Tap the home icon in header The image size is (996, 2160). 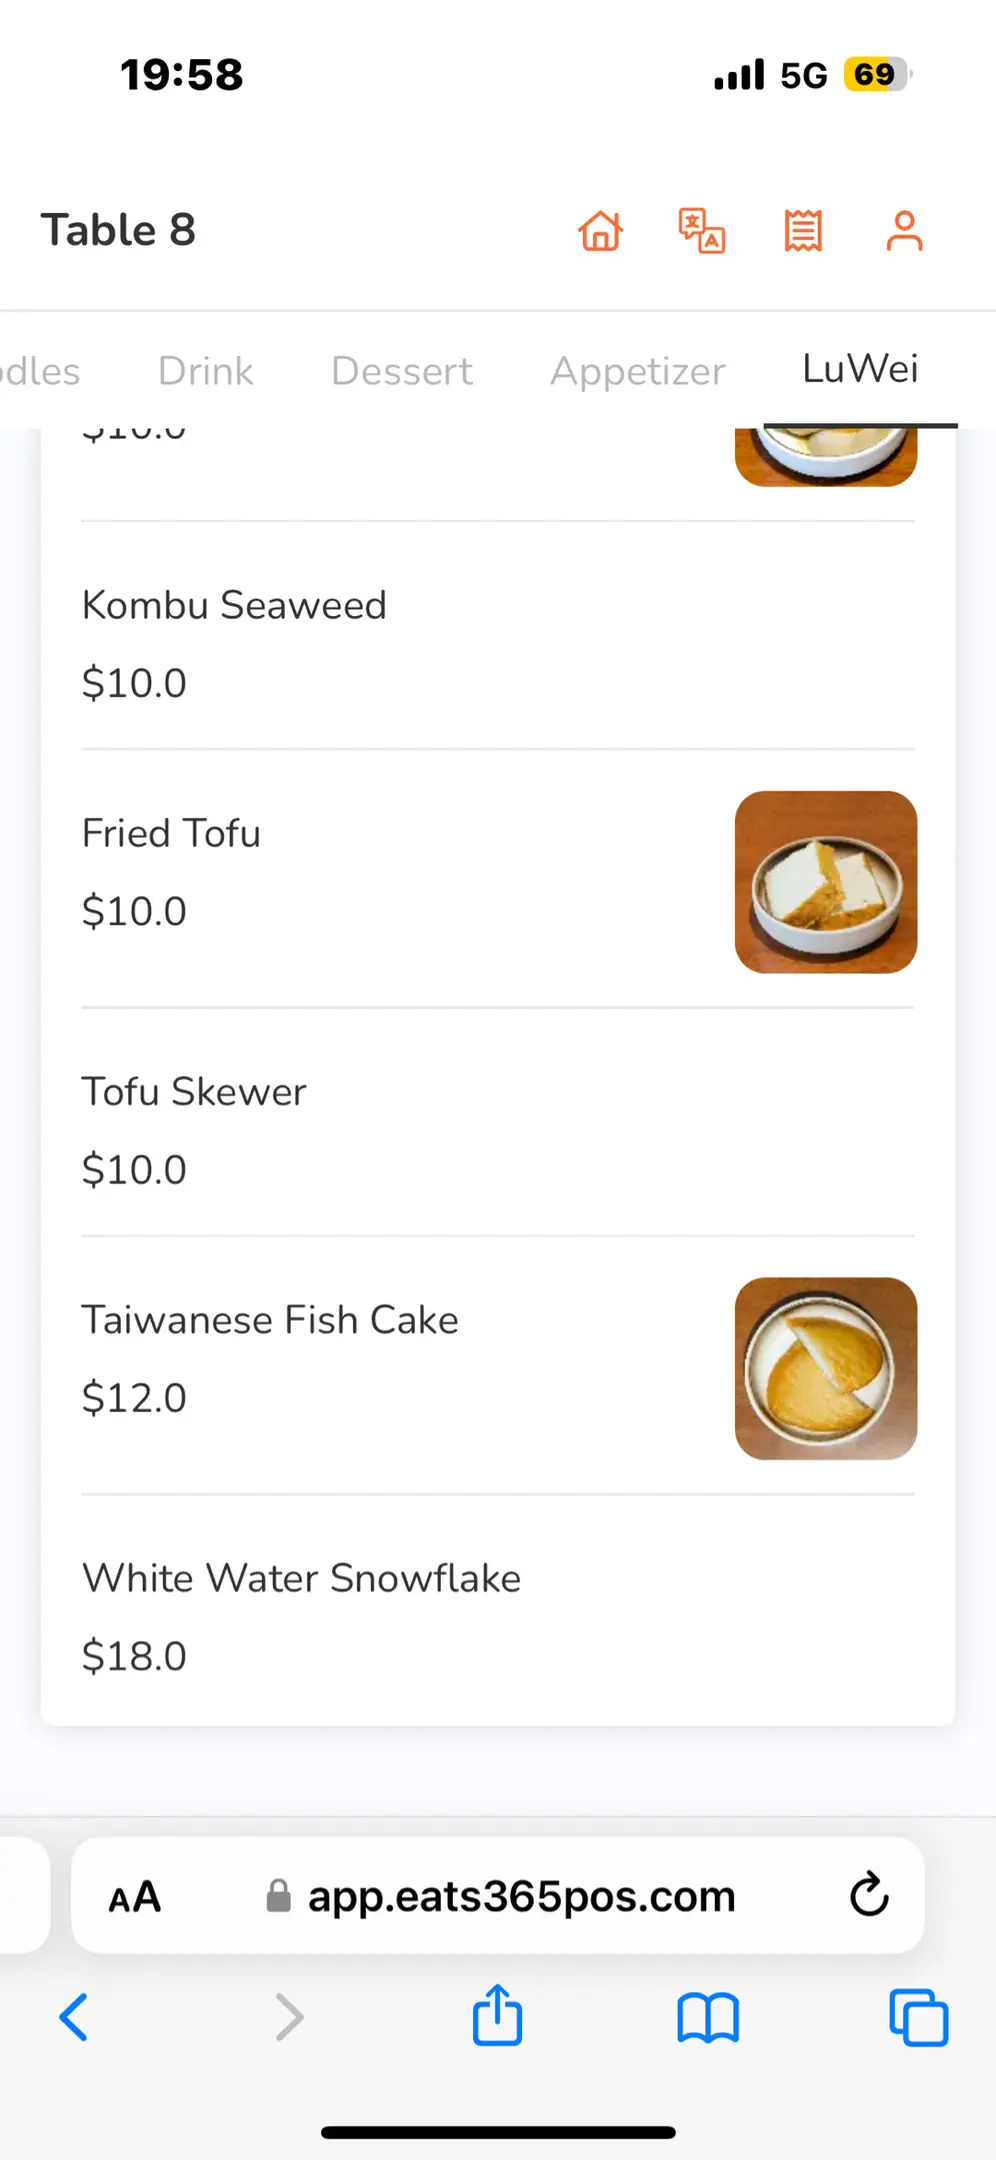point(601,231)
